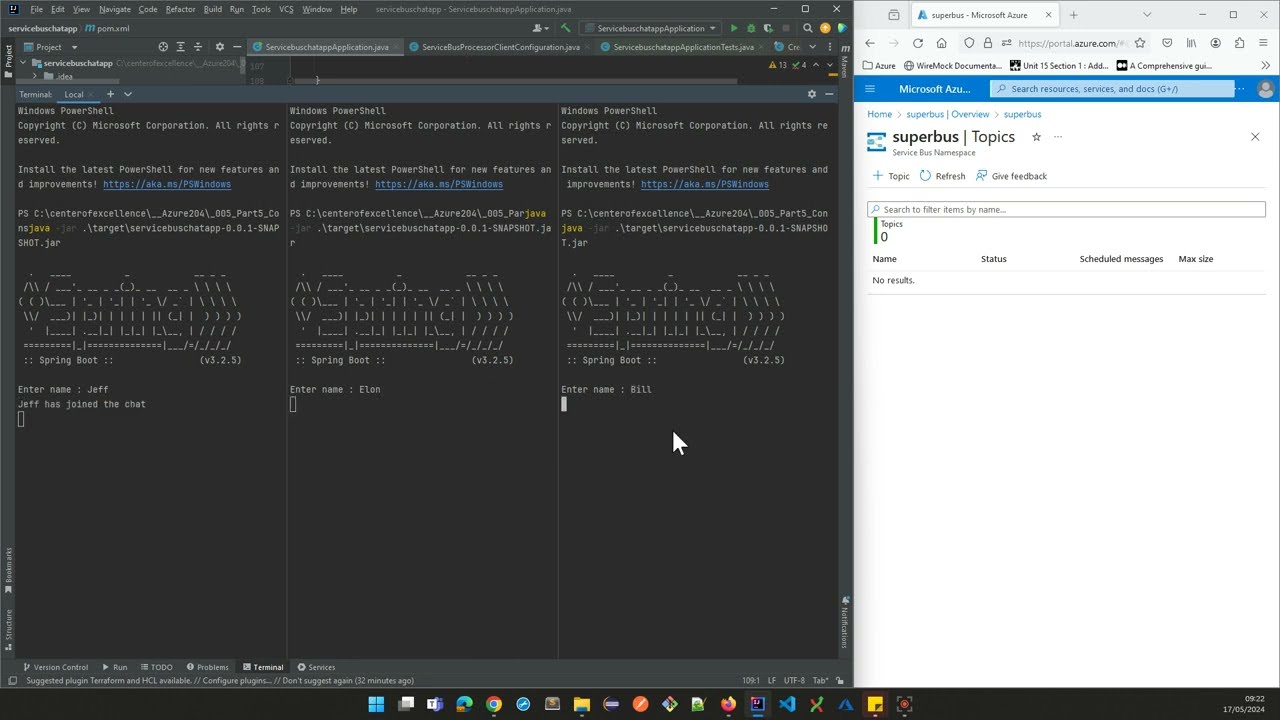This screenshot has width=1280, height=720.
Task: Open Services tool window
Action: click(315, 667)
